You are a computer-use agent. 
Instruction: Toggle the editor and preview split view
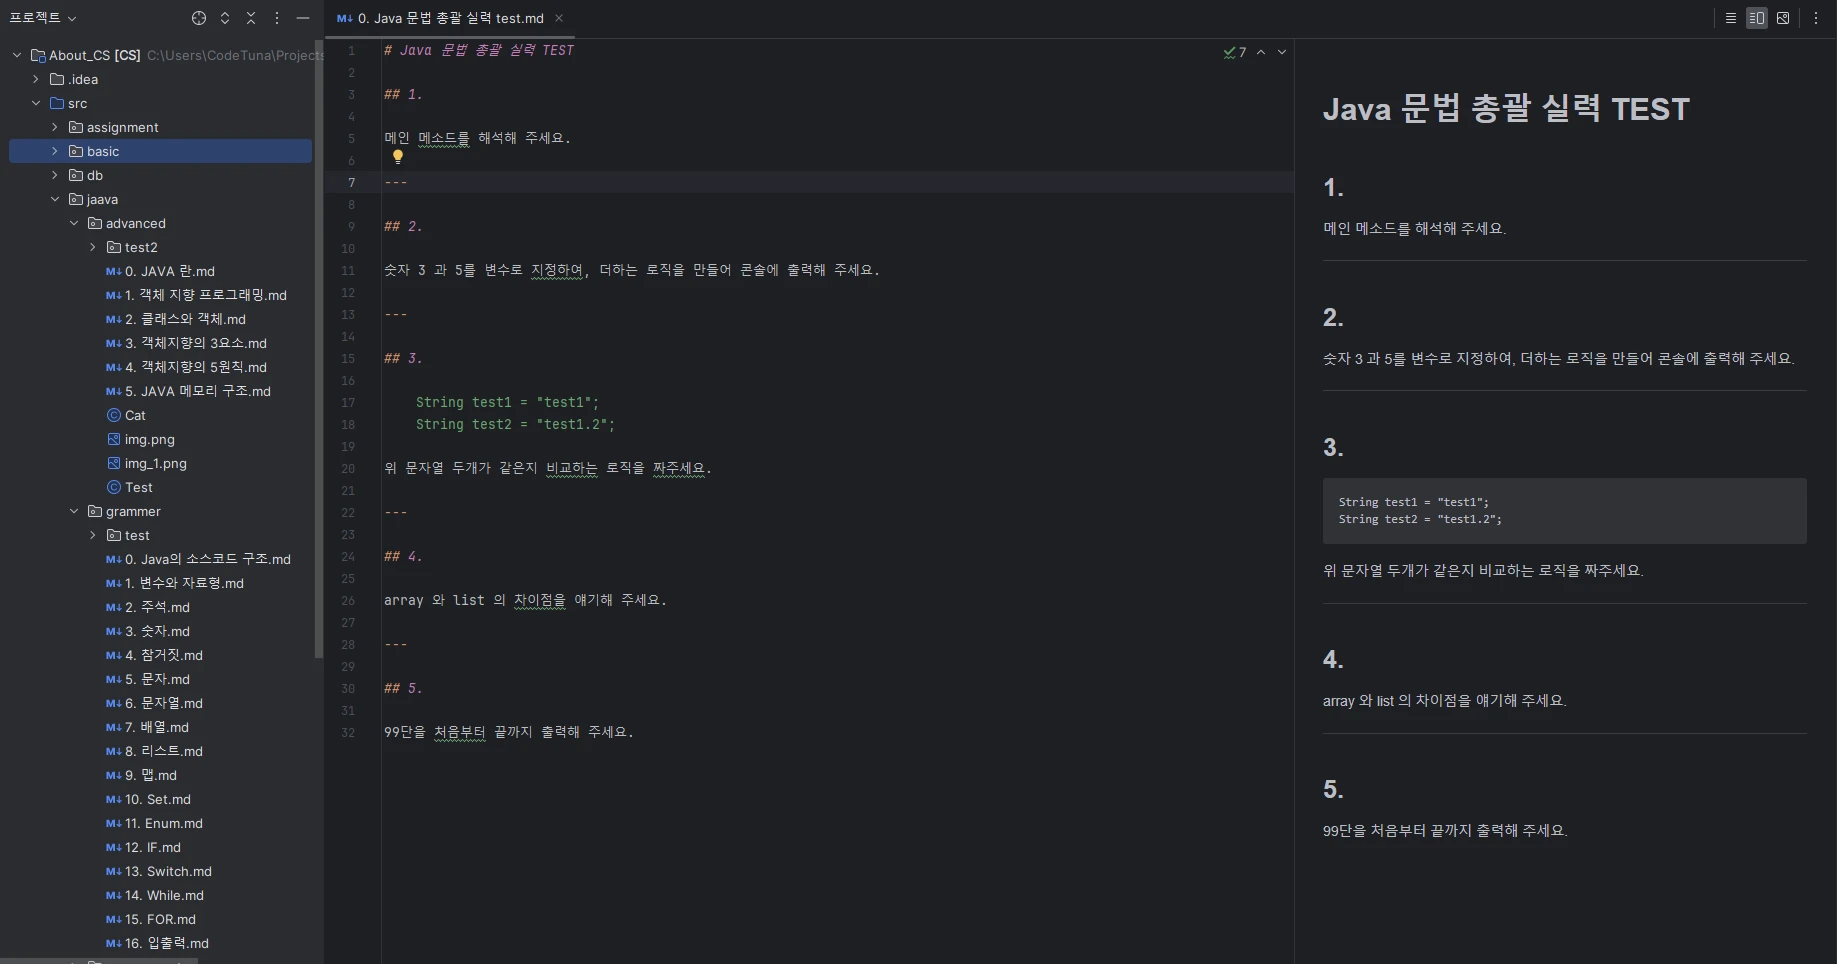(1757, 18)
